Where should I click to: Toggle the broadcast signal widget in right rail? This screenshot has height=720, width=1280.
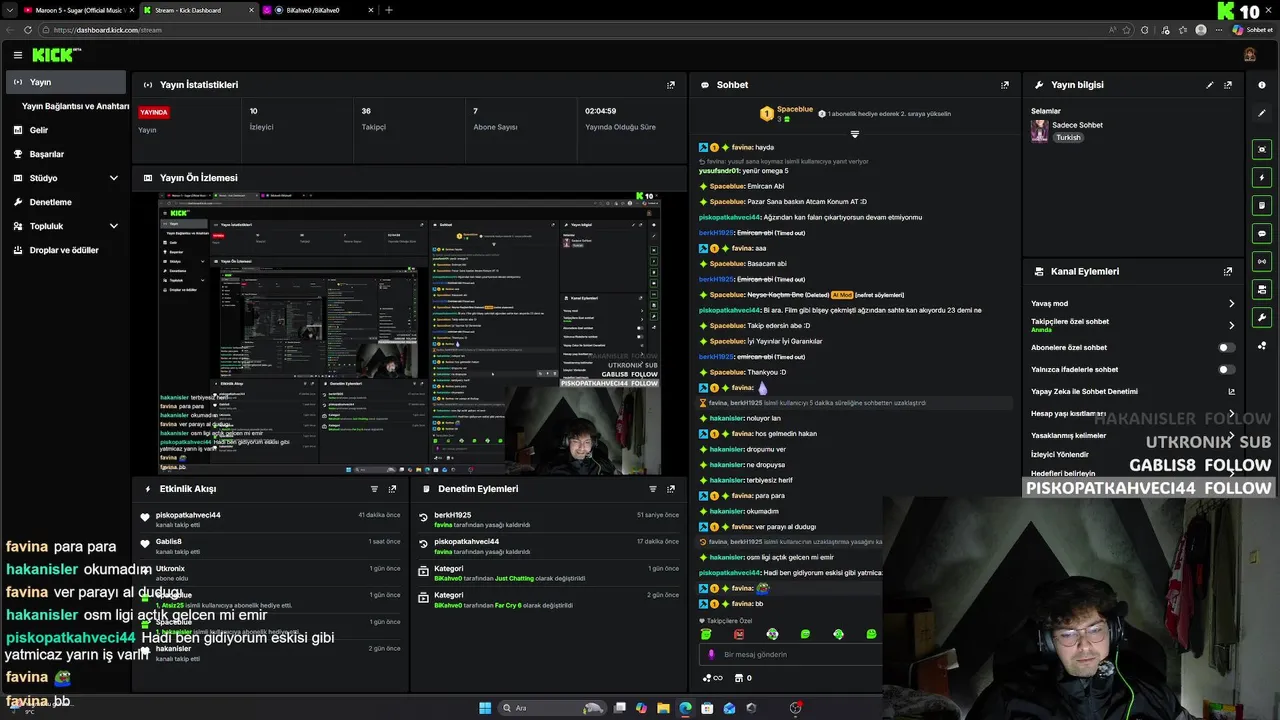point(1262,261)
